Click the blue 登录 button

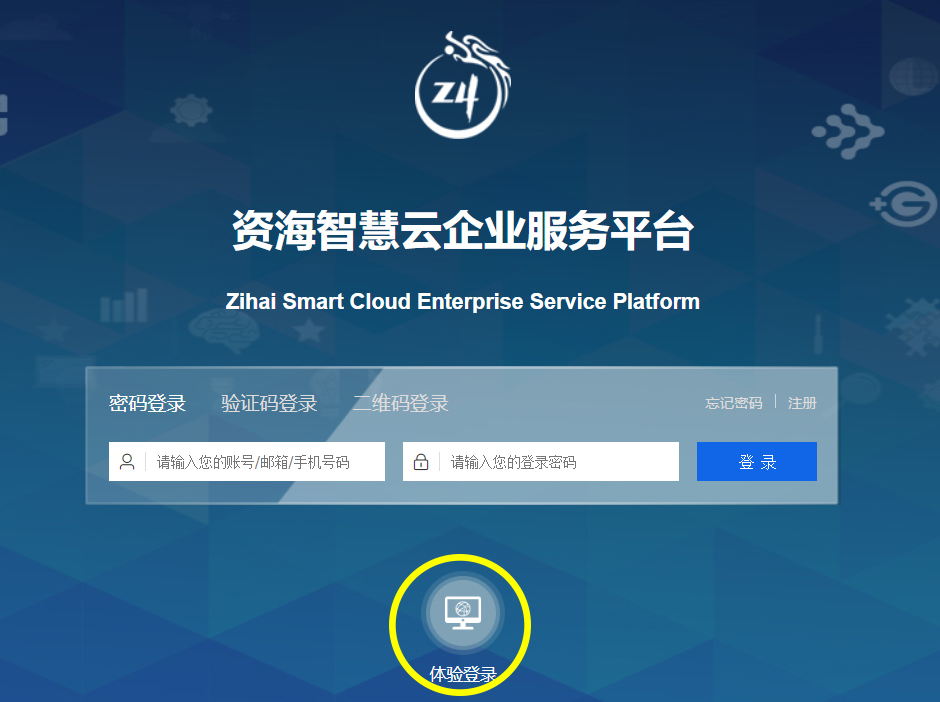[x=757, y=462]
